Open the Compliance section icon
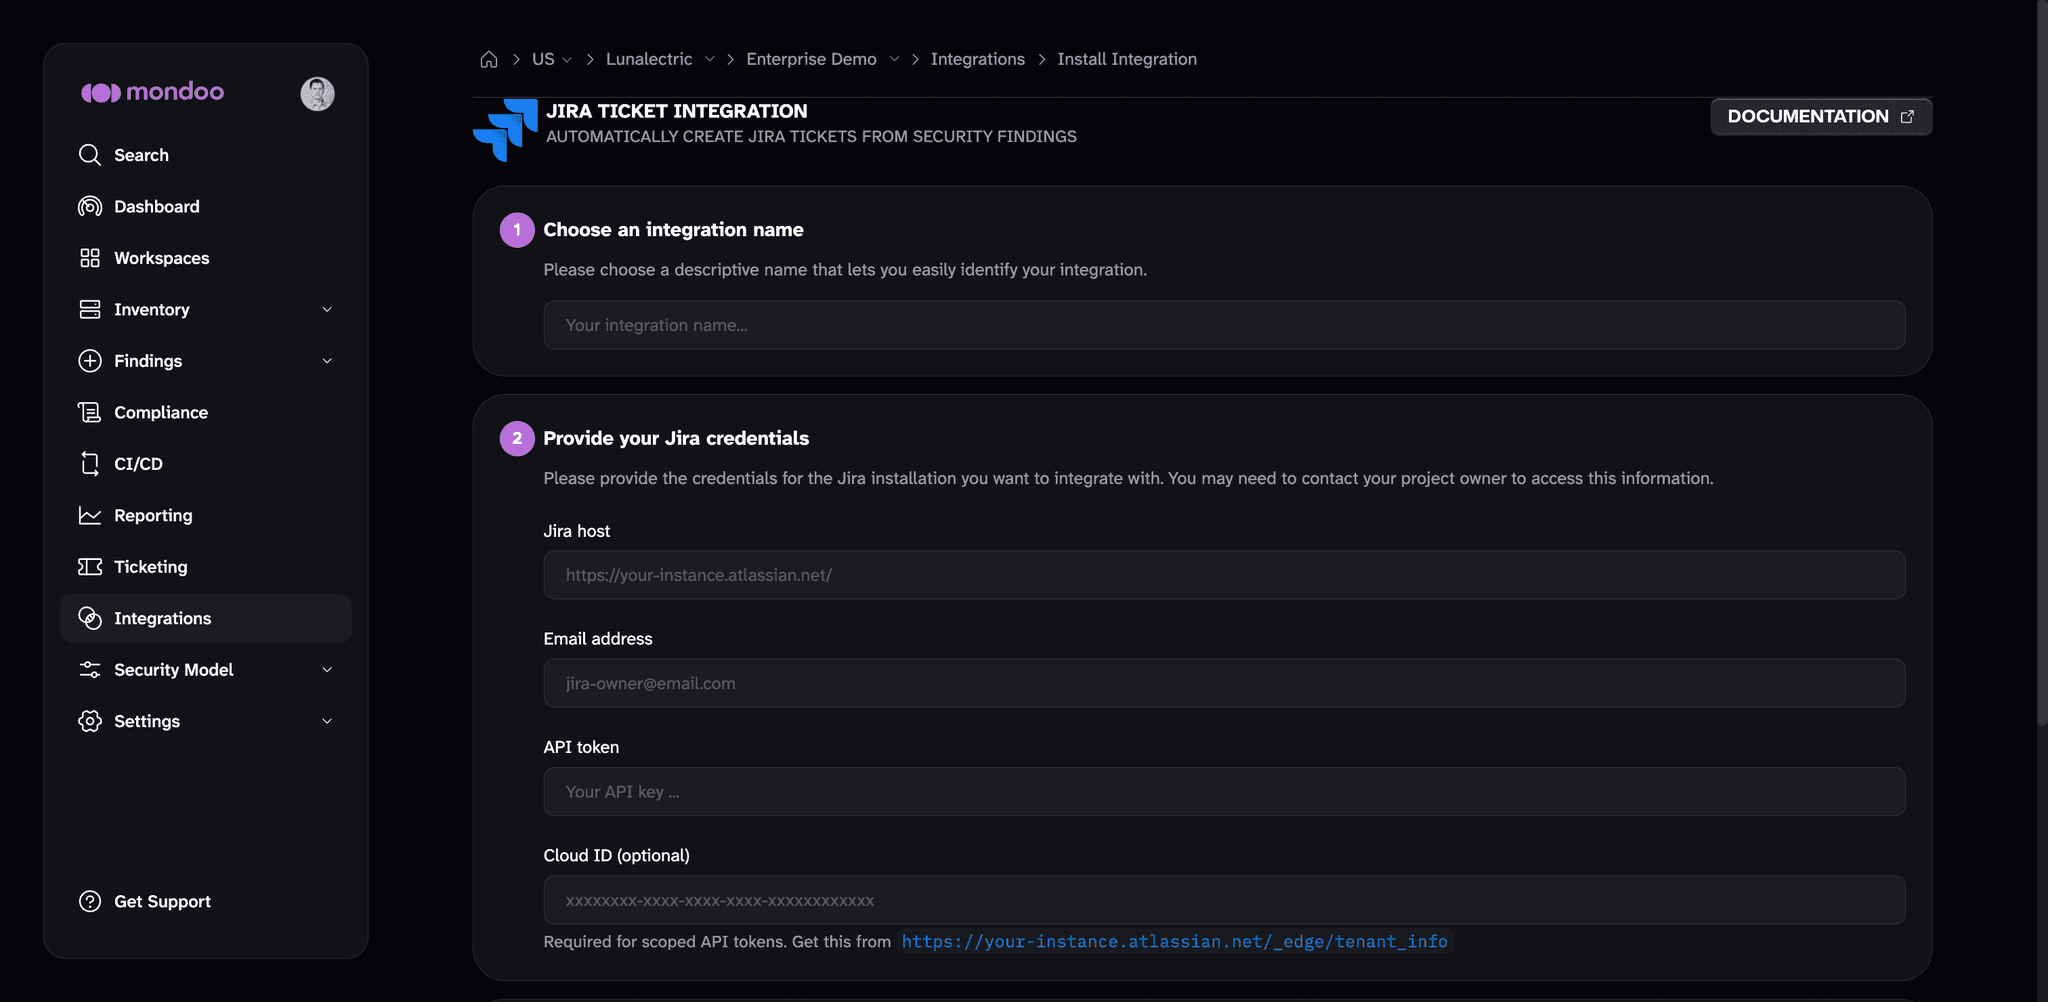Screen dimensions: 2048x1002 click(x=90, y=412)
